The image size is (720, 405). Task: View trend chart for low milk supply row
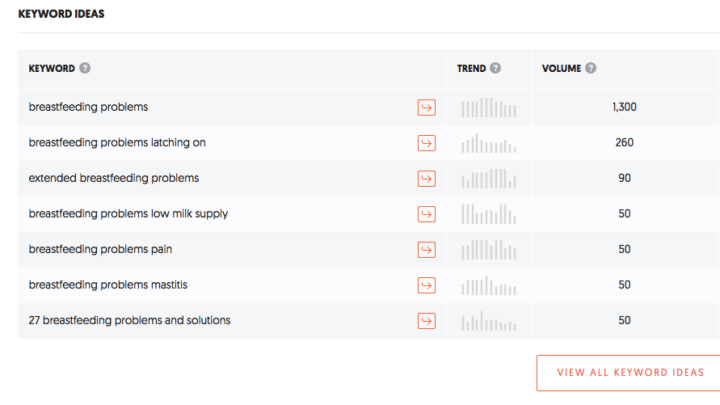click(489, 214)
